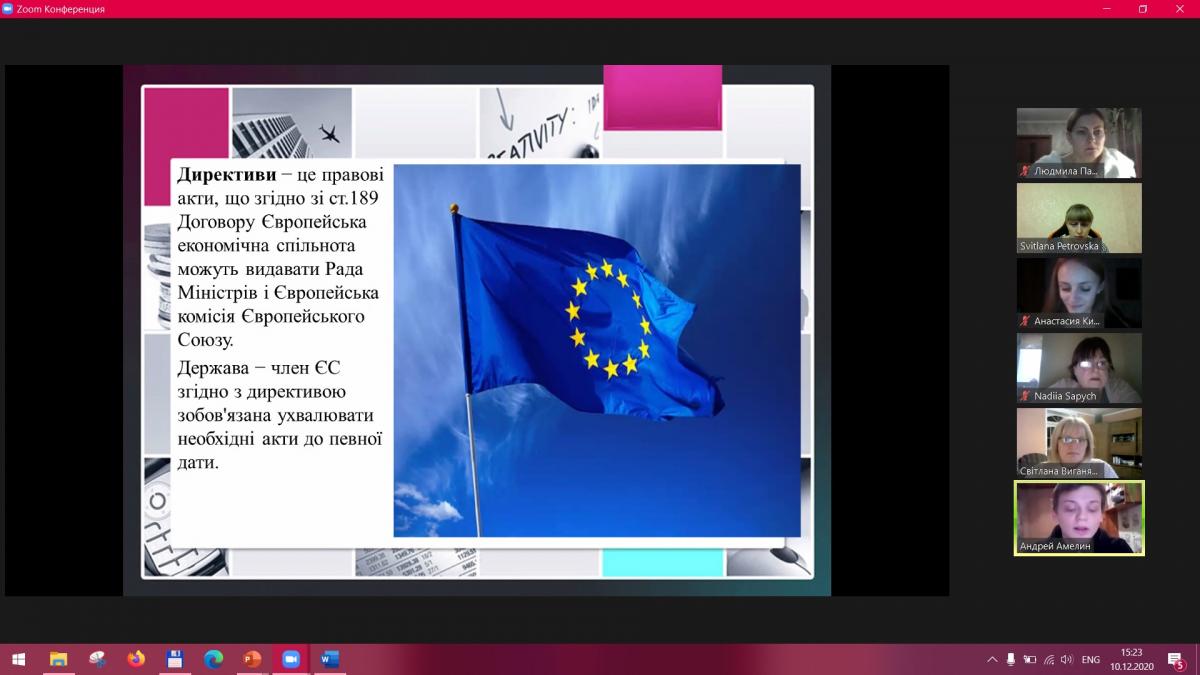Image resolution: width=1200 pixels, height=675 pixels.
Task: Click the bold word Директиви on the slide
Action: 227,175
